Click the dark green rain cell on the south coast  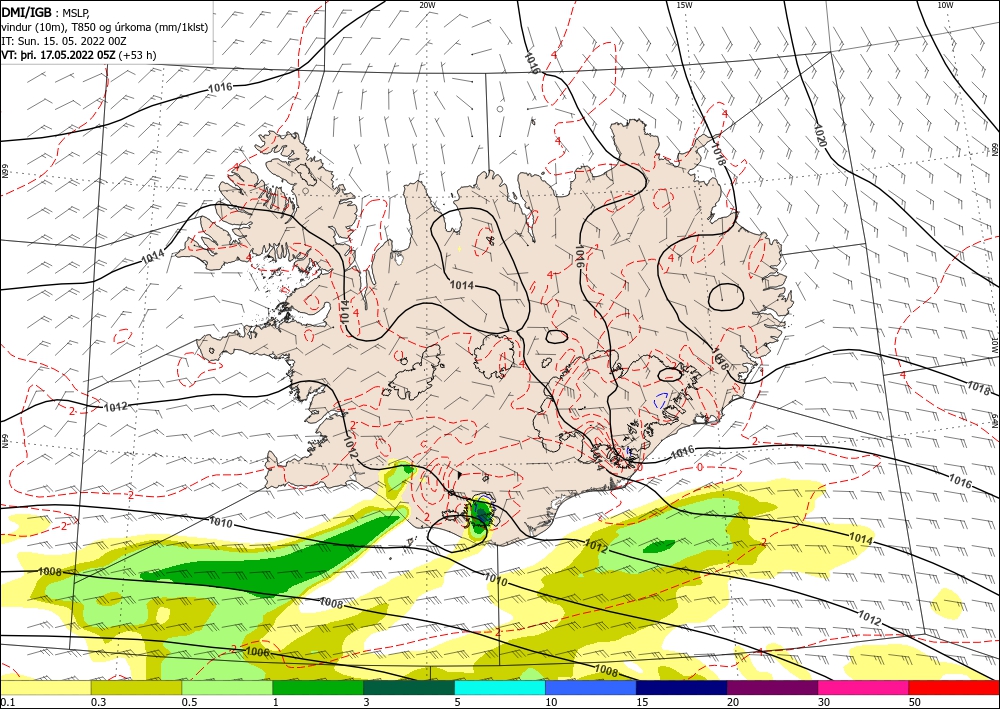point(481,513)
